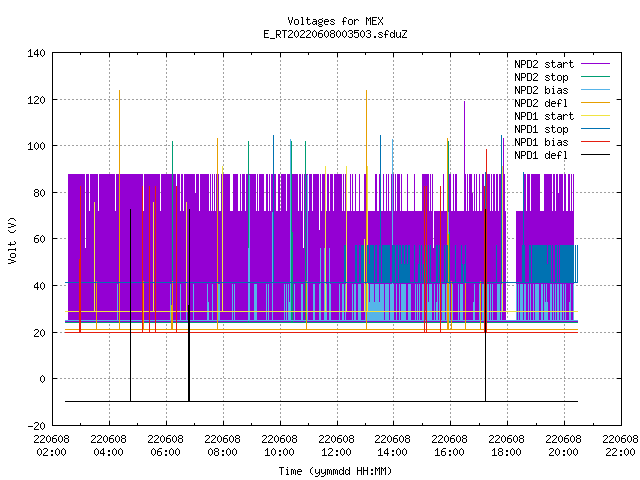Image resolution: width=640 pixels, height=480 pixels.
Task: Click the NPD1 start legend label
Action: point(544,116)
